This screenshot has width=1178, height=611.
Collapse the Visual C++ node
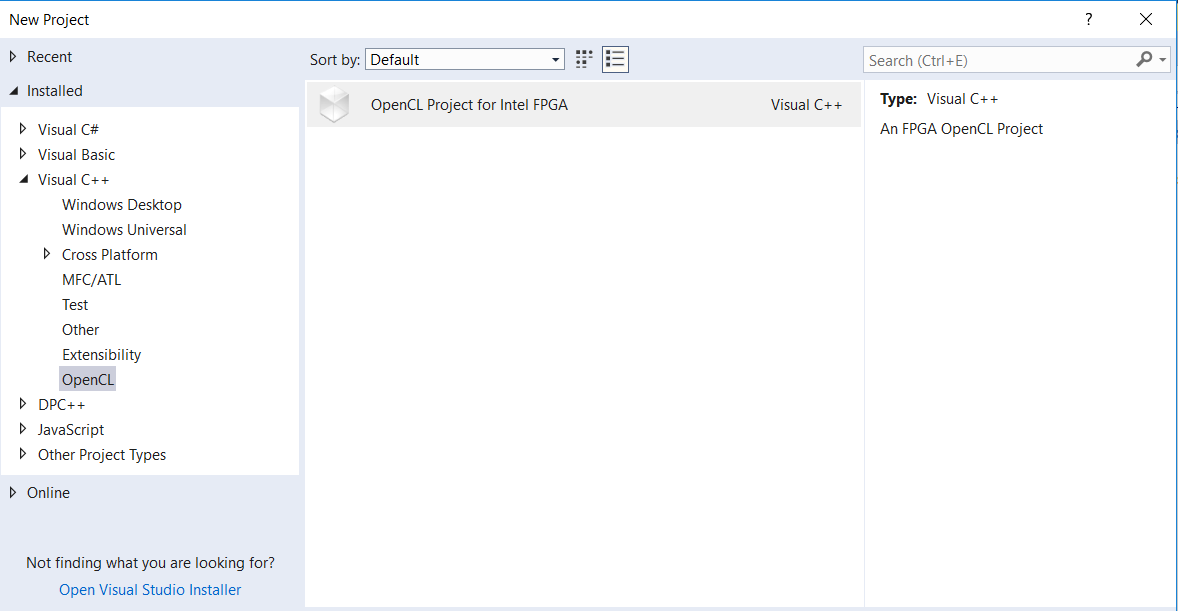pyautogui.click(x=24, y=179)
